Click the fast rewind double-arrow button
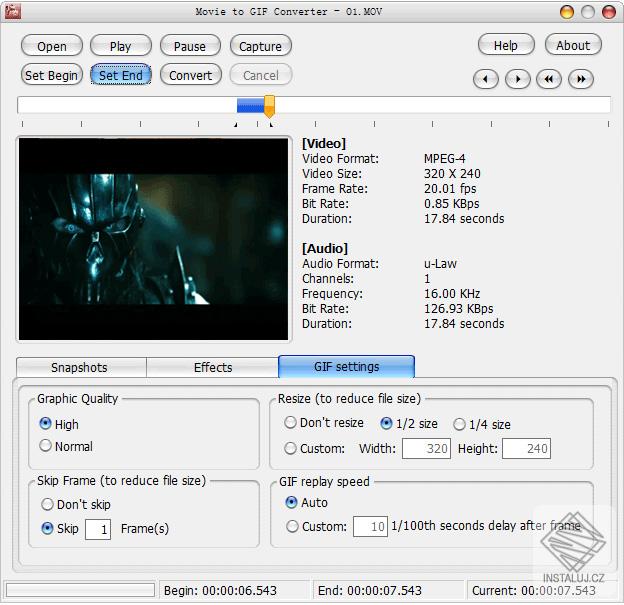The image size is (624, 605). (549, 79)
